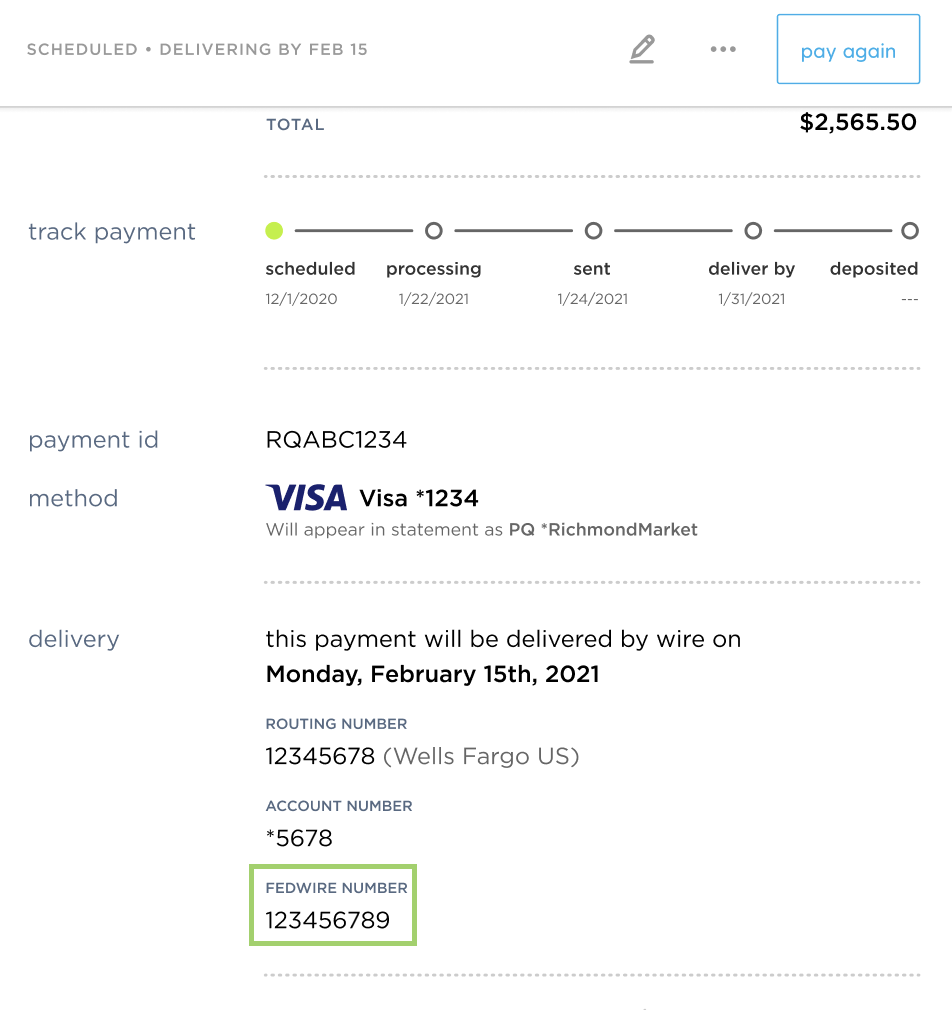Select the processing step circle

point(433,231)
